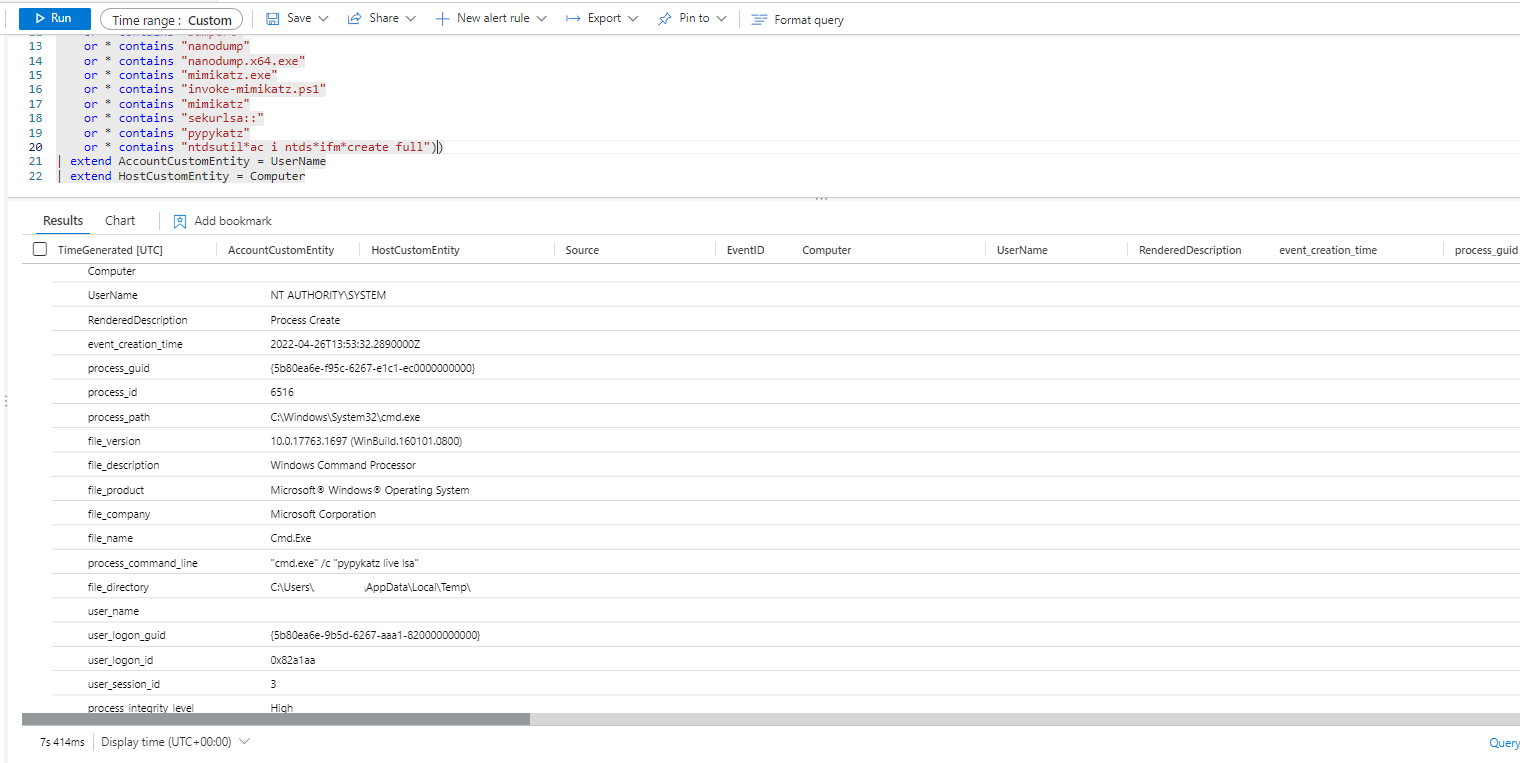Toggle the select-all results checkbox
1520x763 pixels.
point(40,249)
